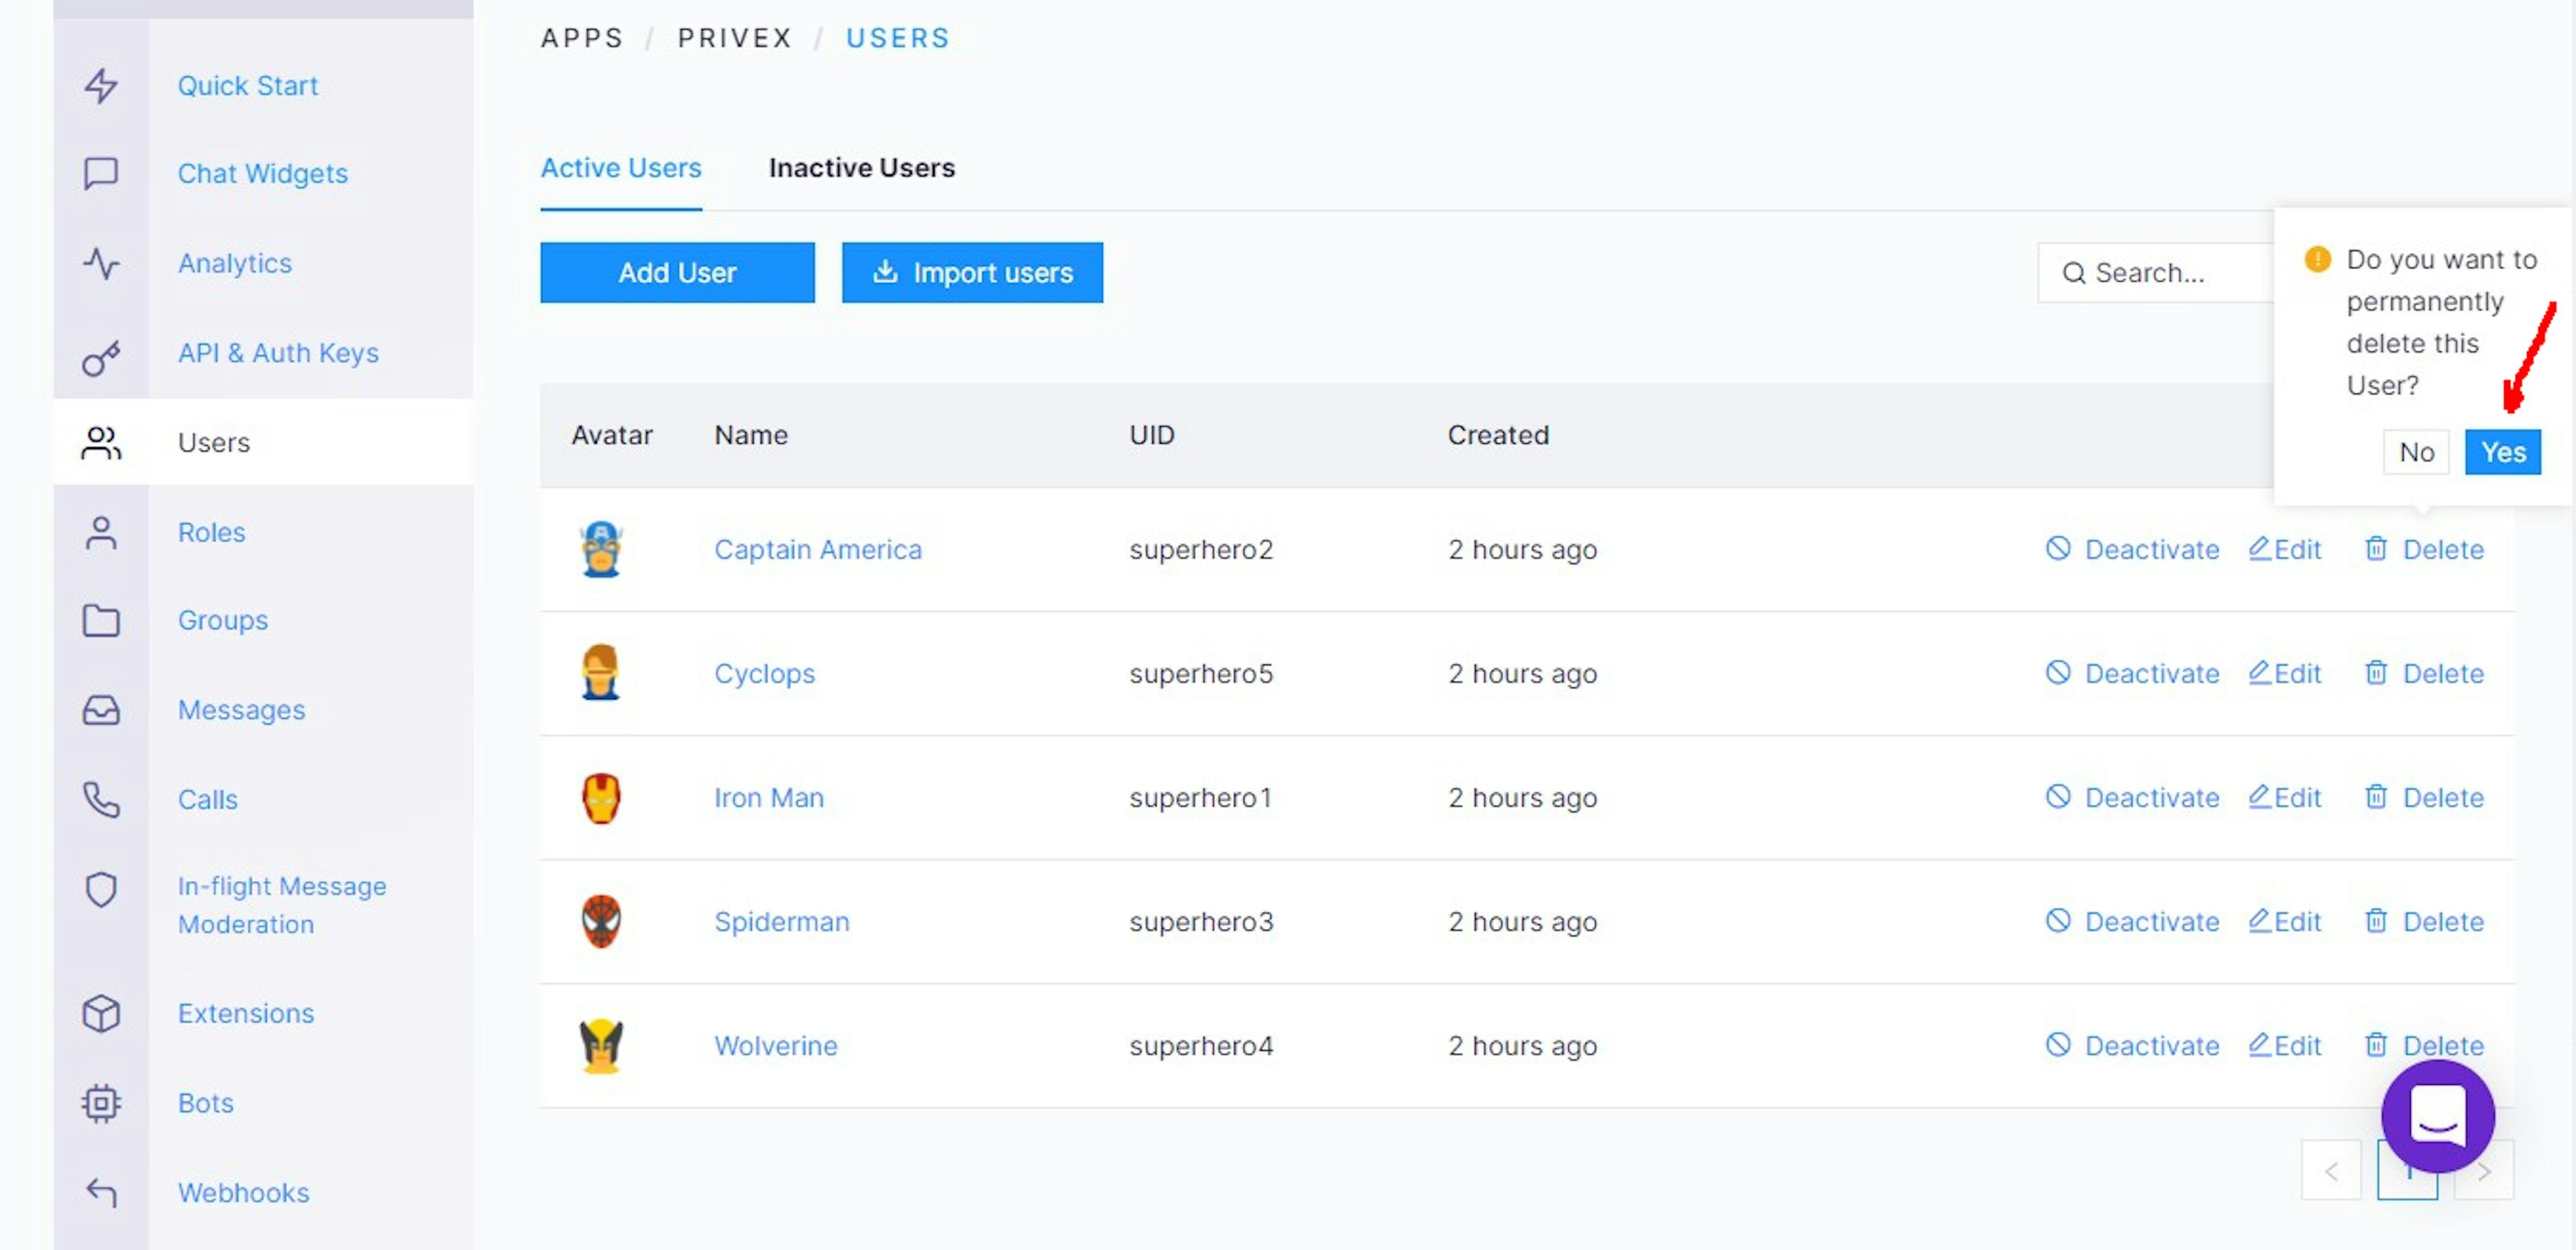This screenshot has width=2576, height=1250.
Task: Click USERS breadcrumb label
Action: click(x=897, y=38)
